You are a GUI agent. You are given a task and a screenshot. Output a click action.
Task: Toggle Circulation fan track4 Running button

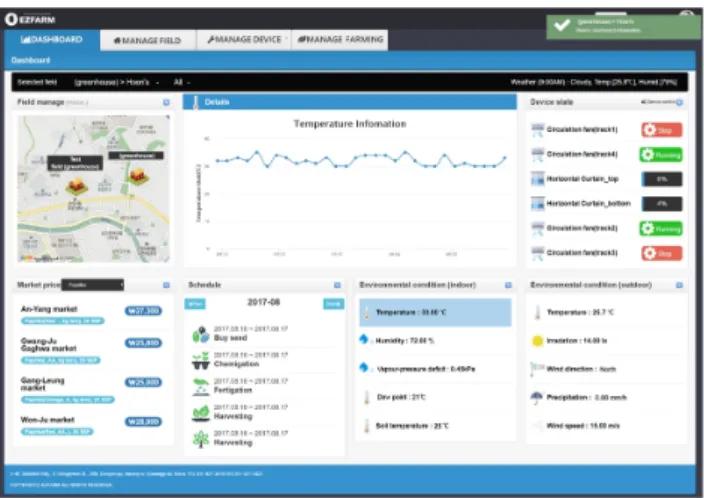[661, 155]
